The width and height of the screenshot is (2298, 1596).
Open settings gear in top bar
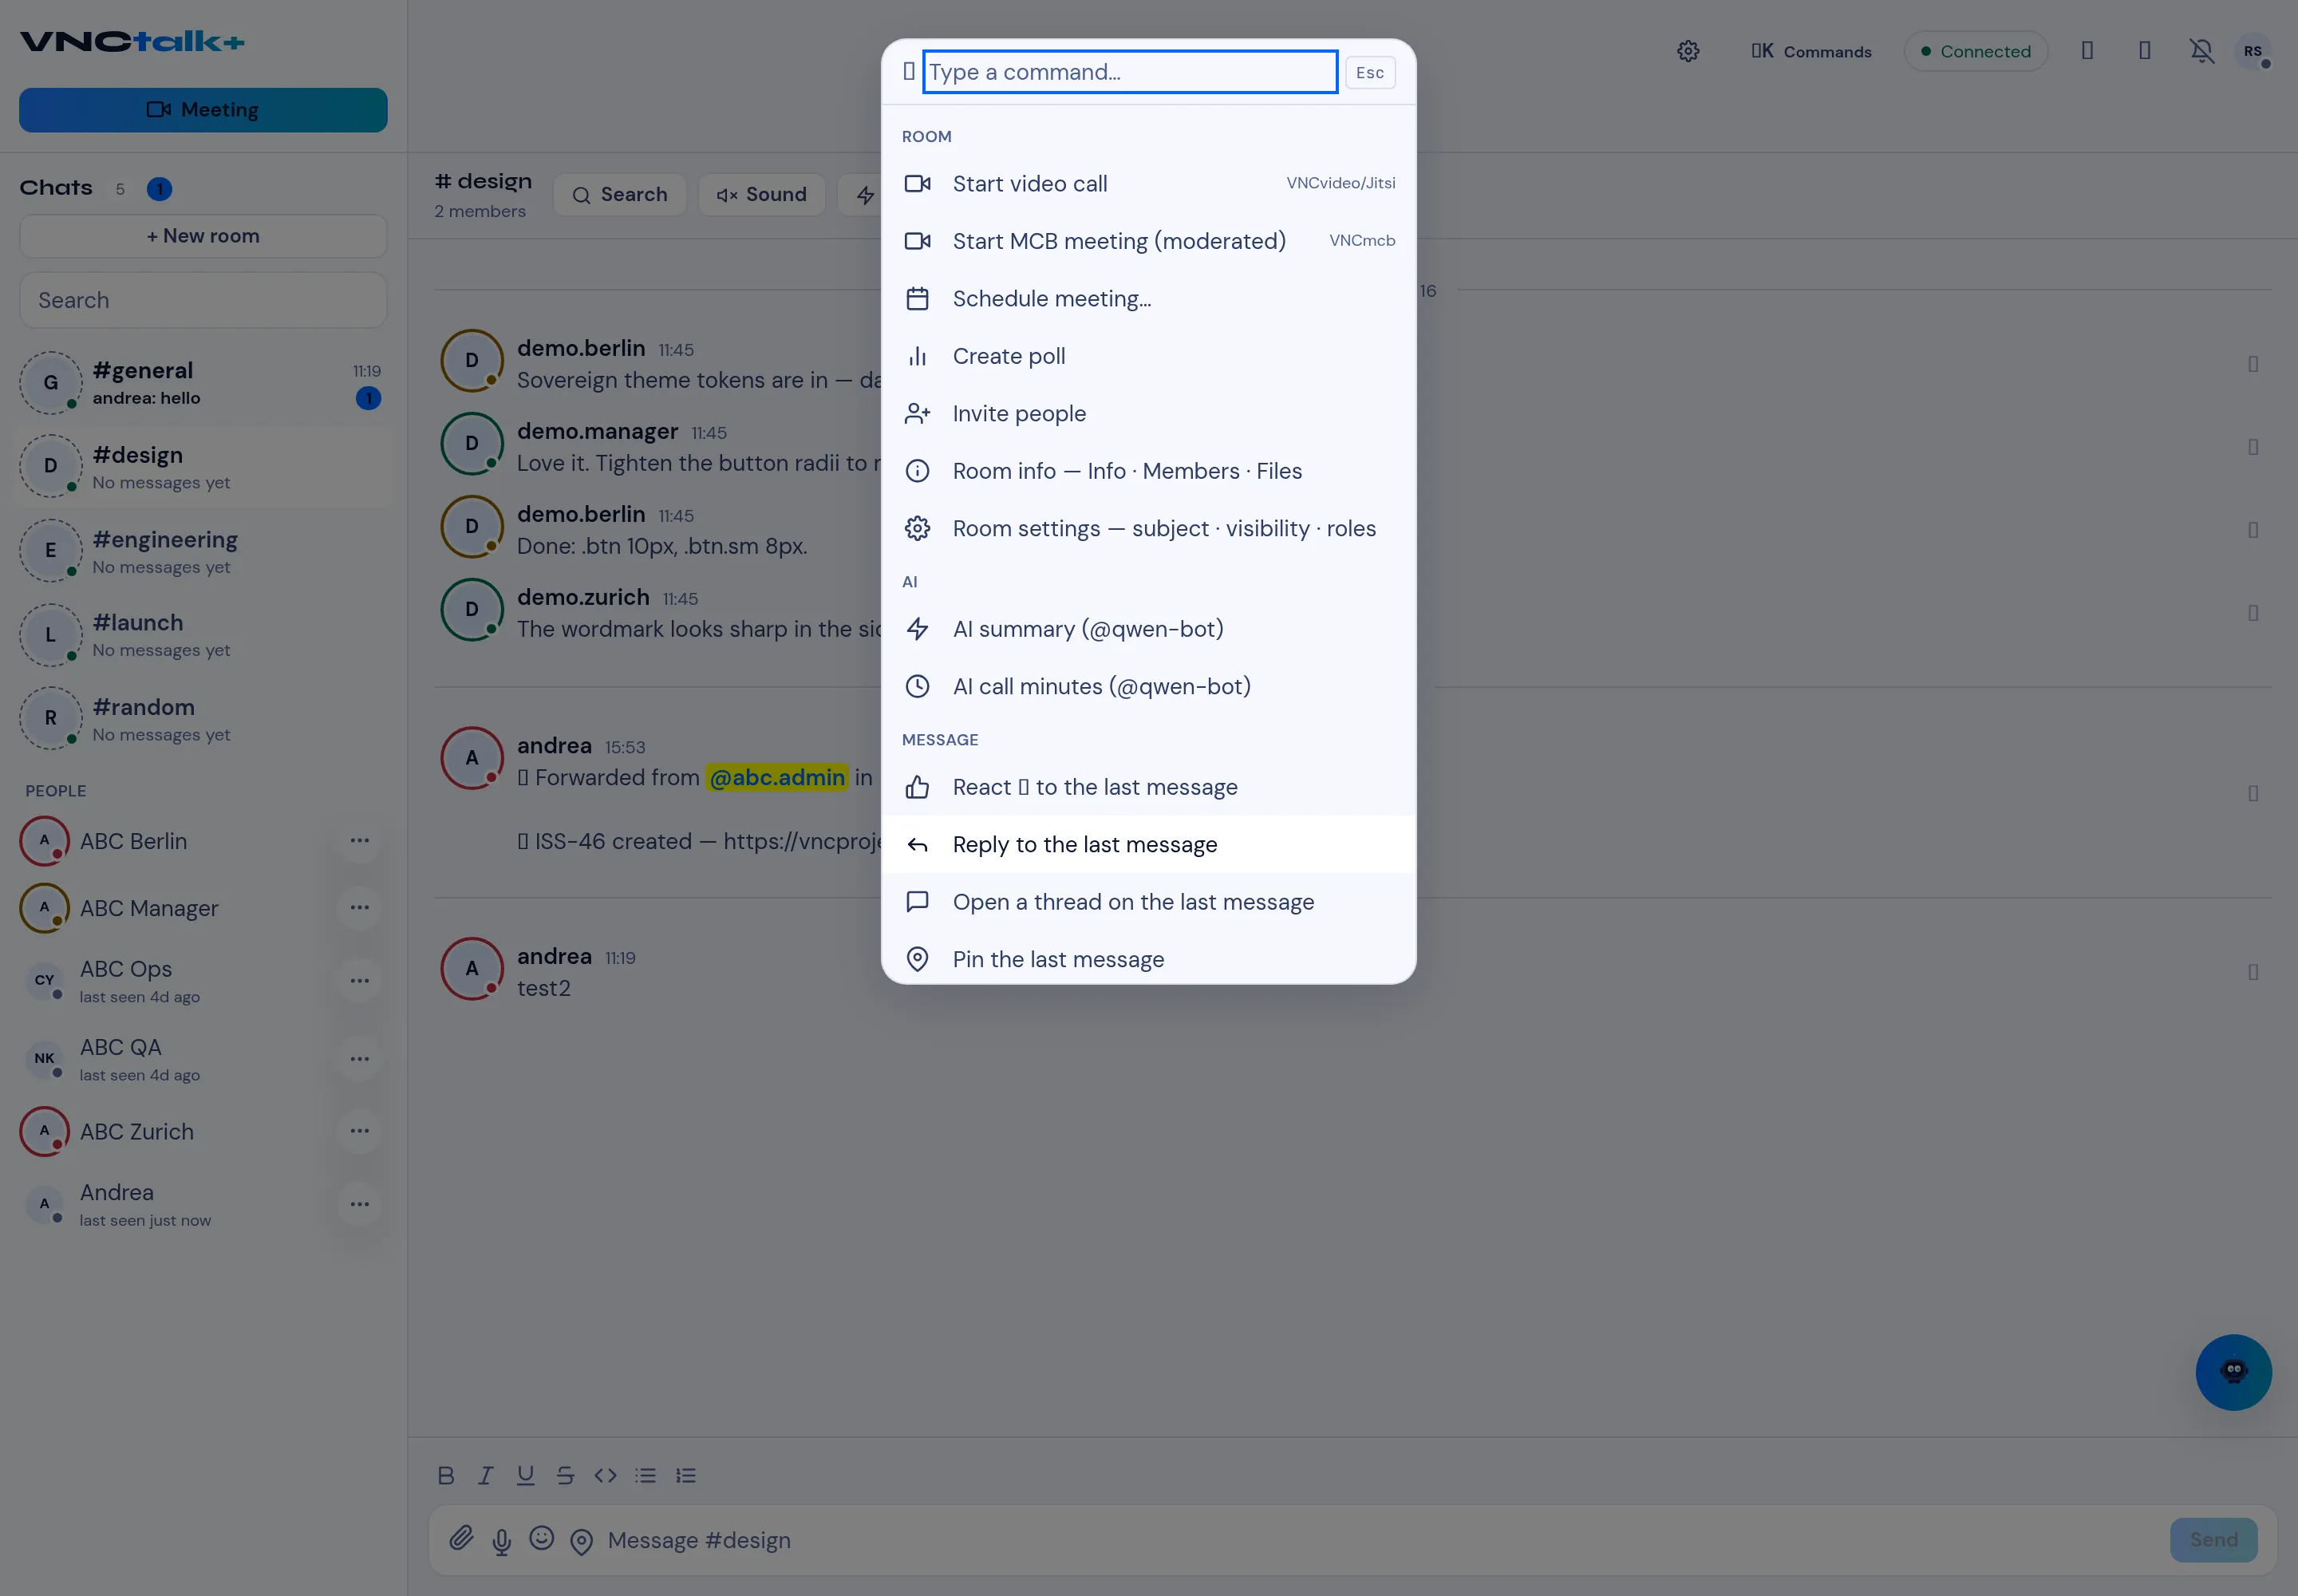click(1688, 51)
